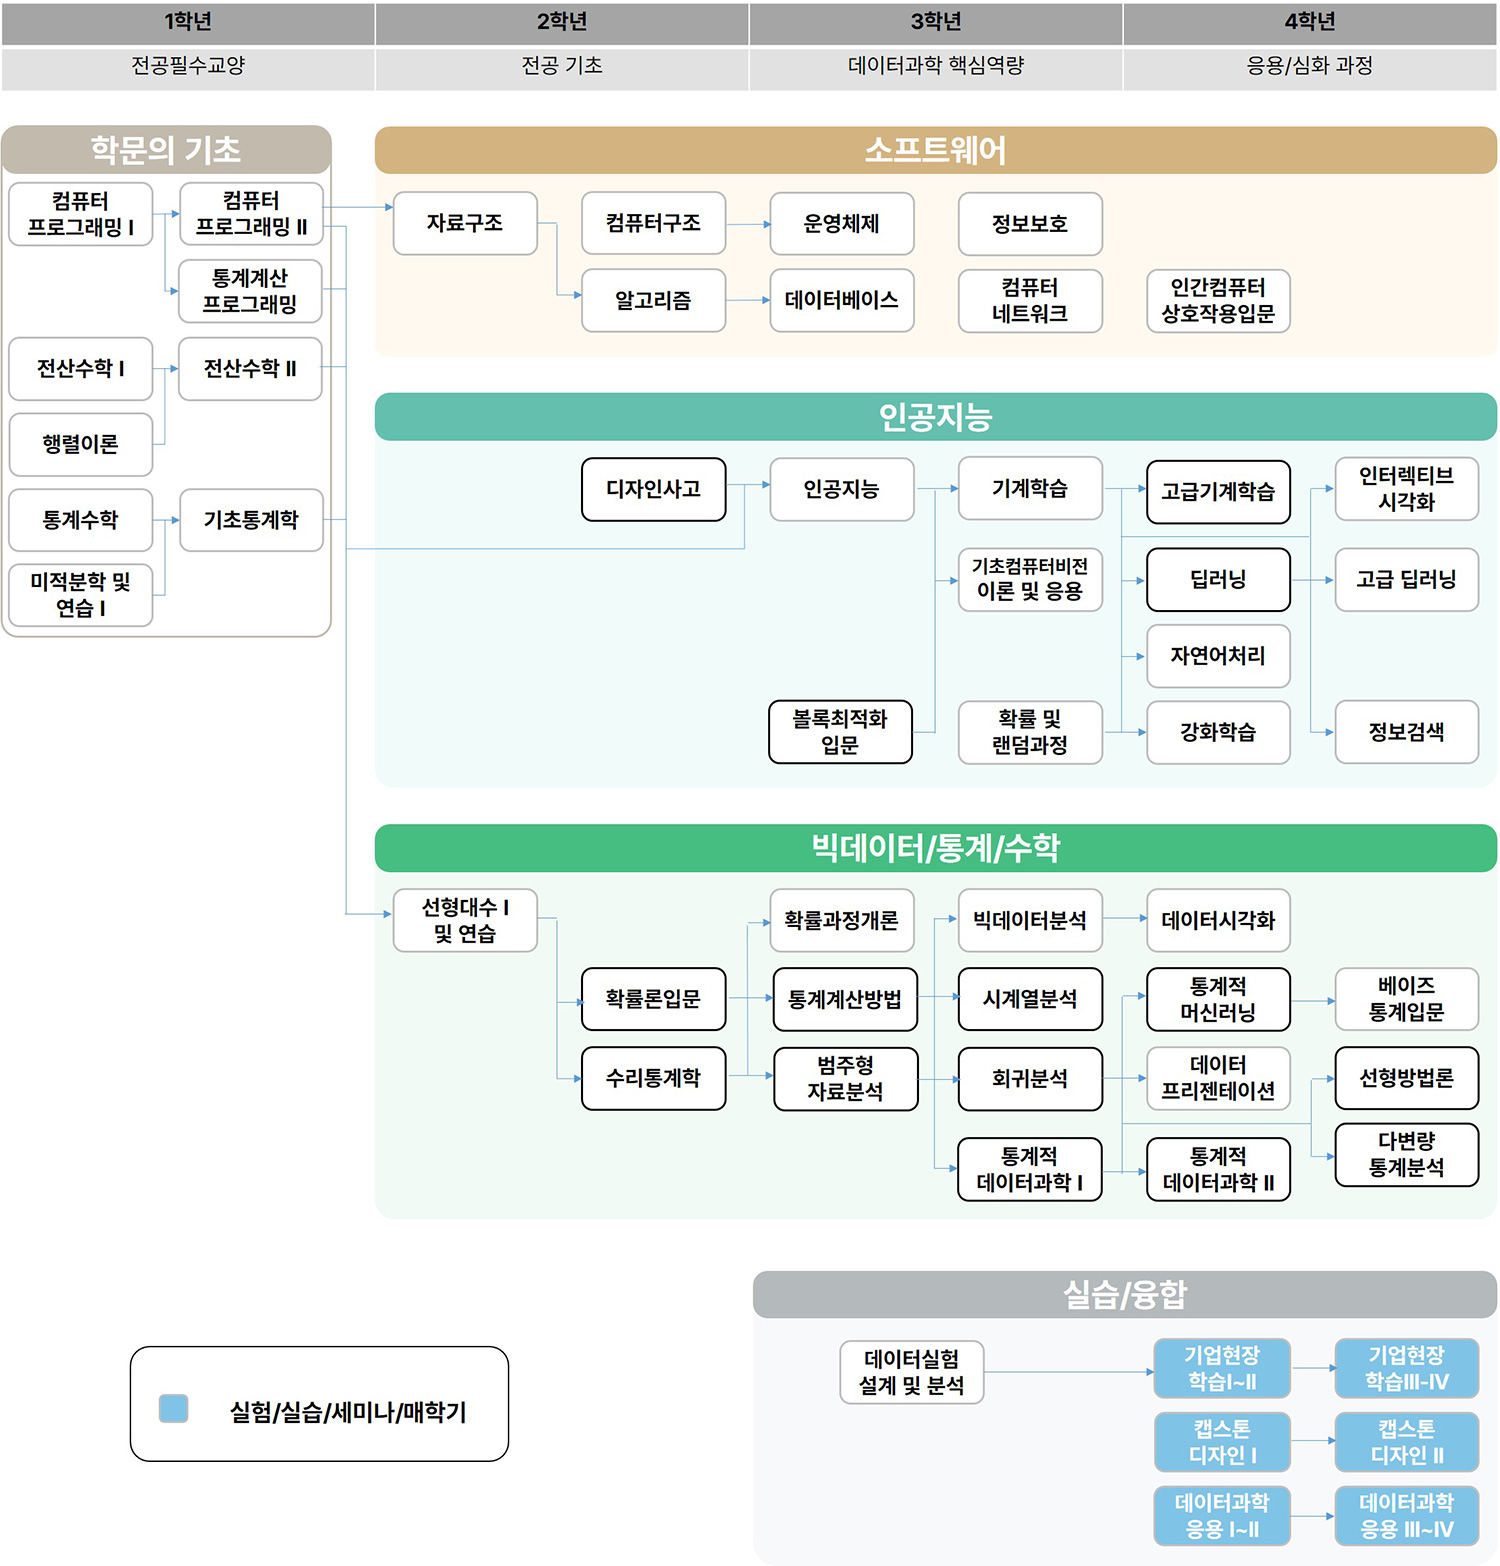Image resolution: width=1500 pixels, height=1566 pixels.
Task: Click the 정보보호 course box
Action: click(1030, 224)
